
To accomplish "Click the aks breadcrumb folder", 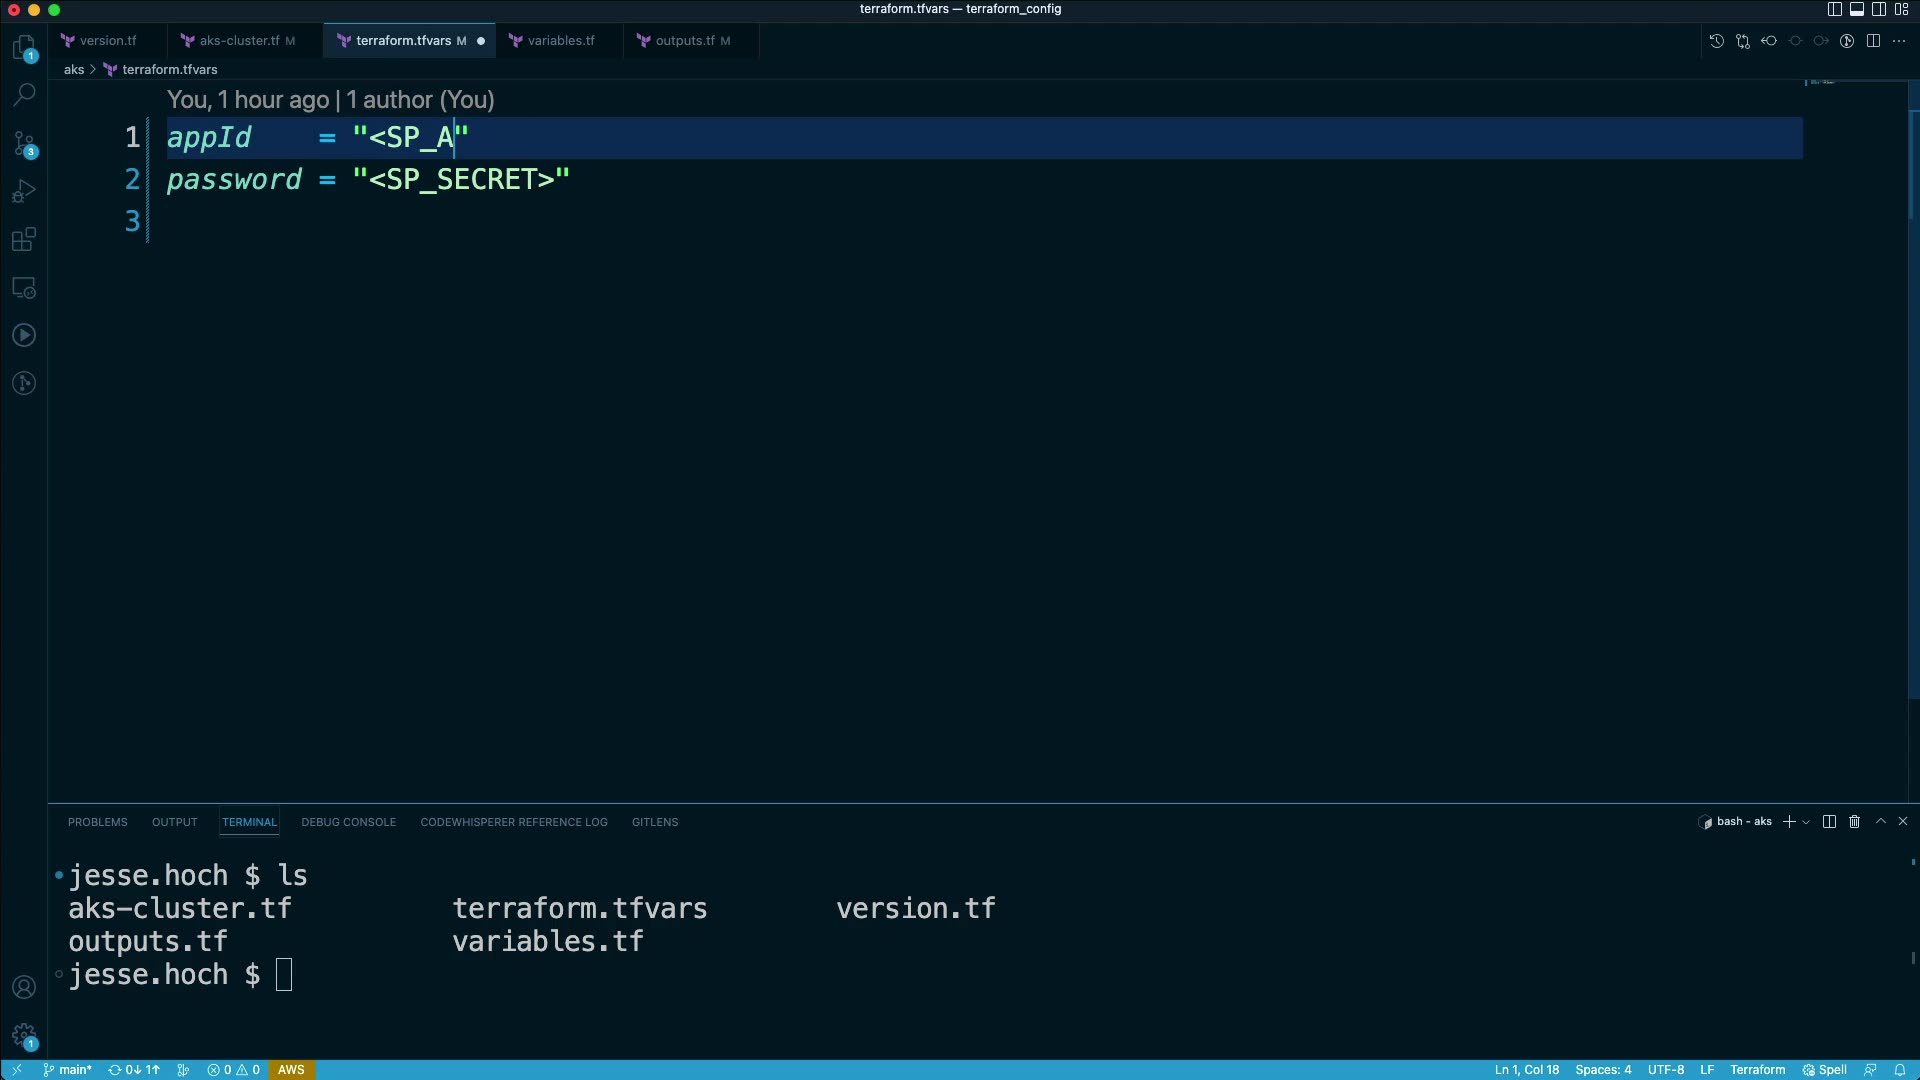I will (x=74, y=69).
